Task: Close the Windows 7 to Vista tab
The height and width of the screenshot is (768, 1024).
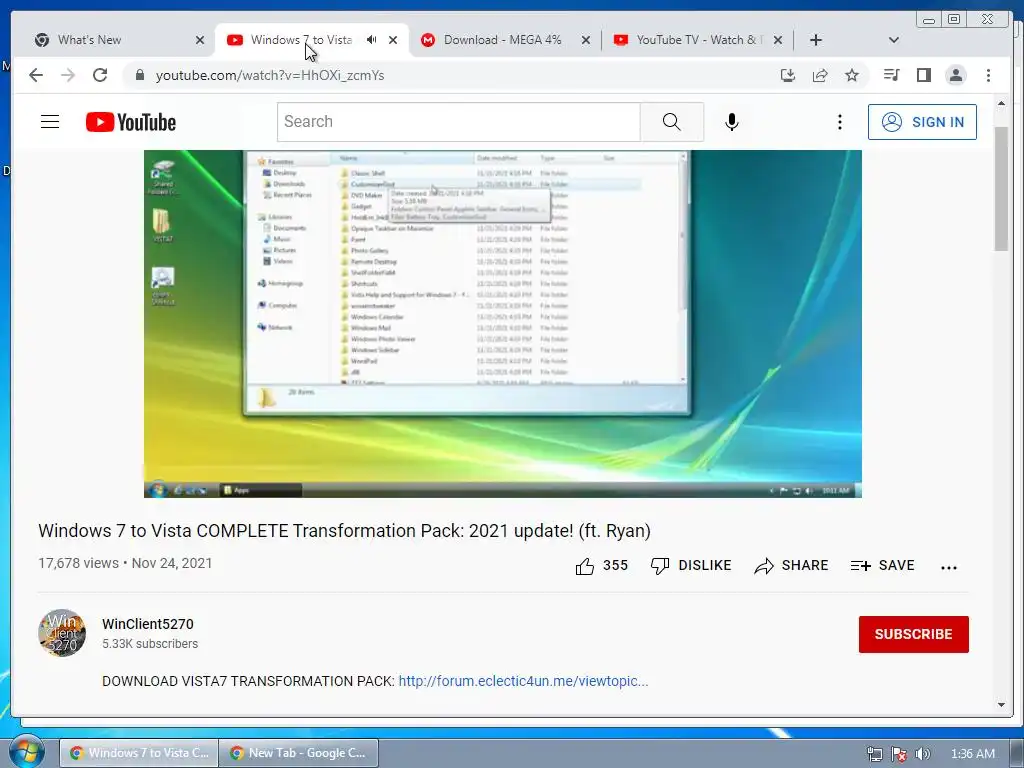Action: pyautogui.click(x=393, y=40)
